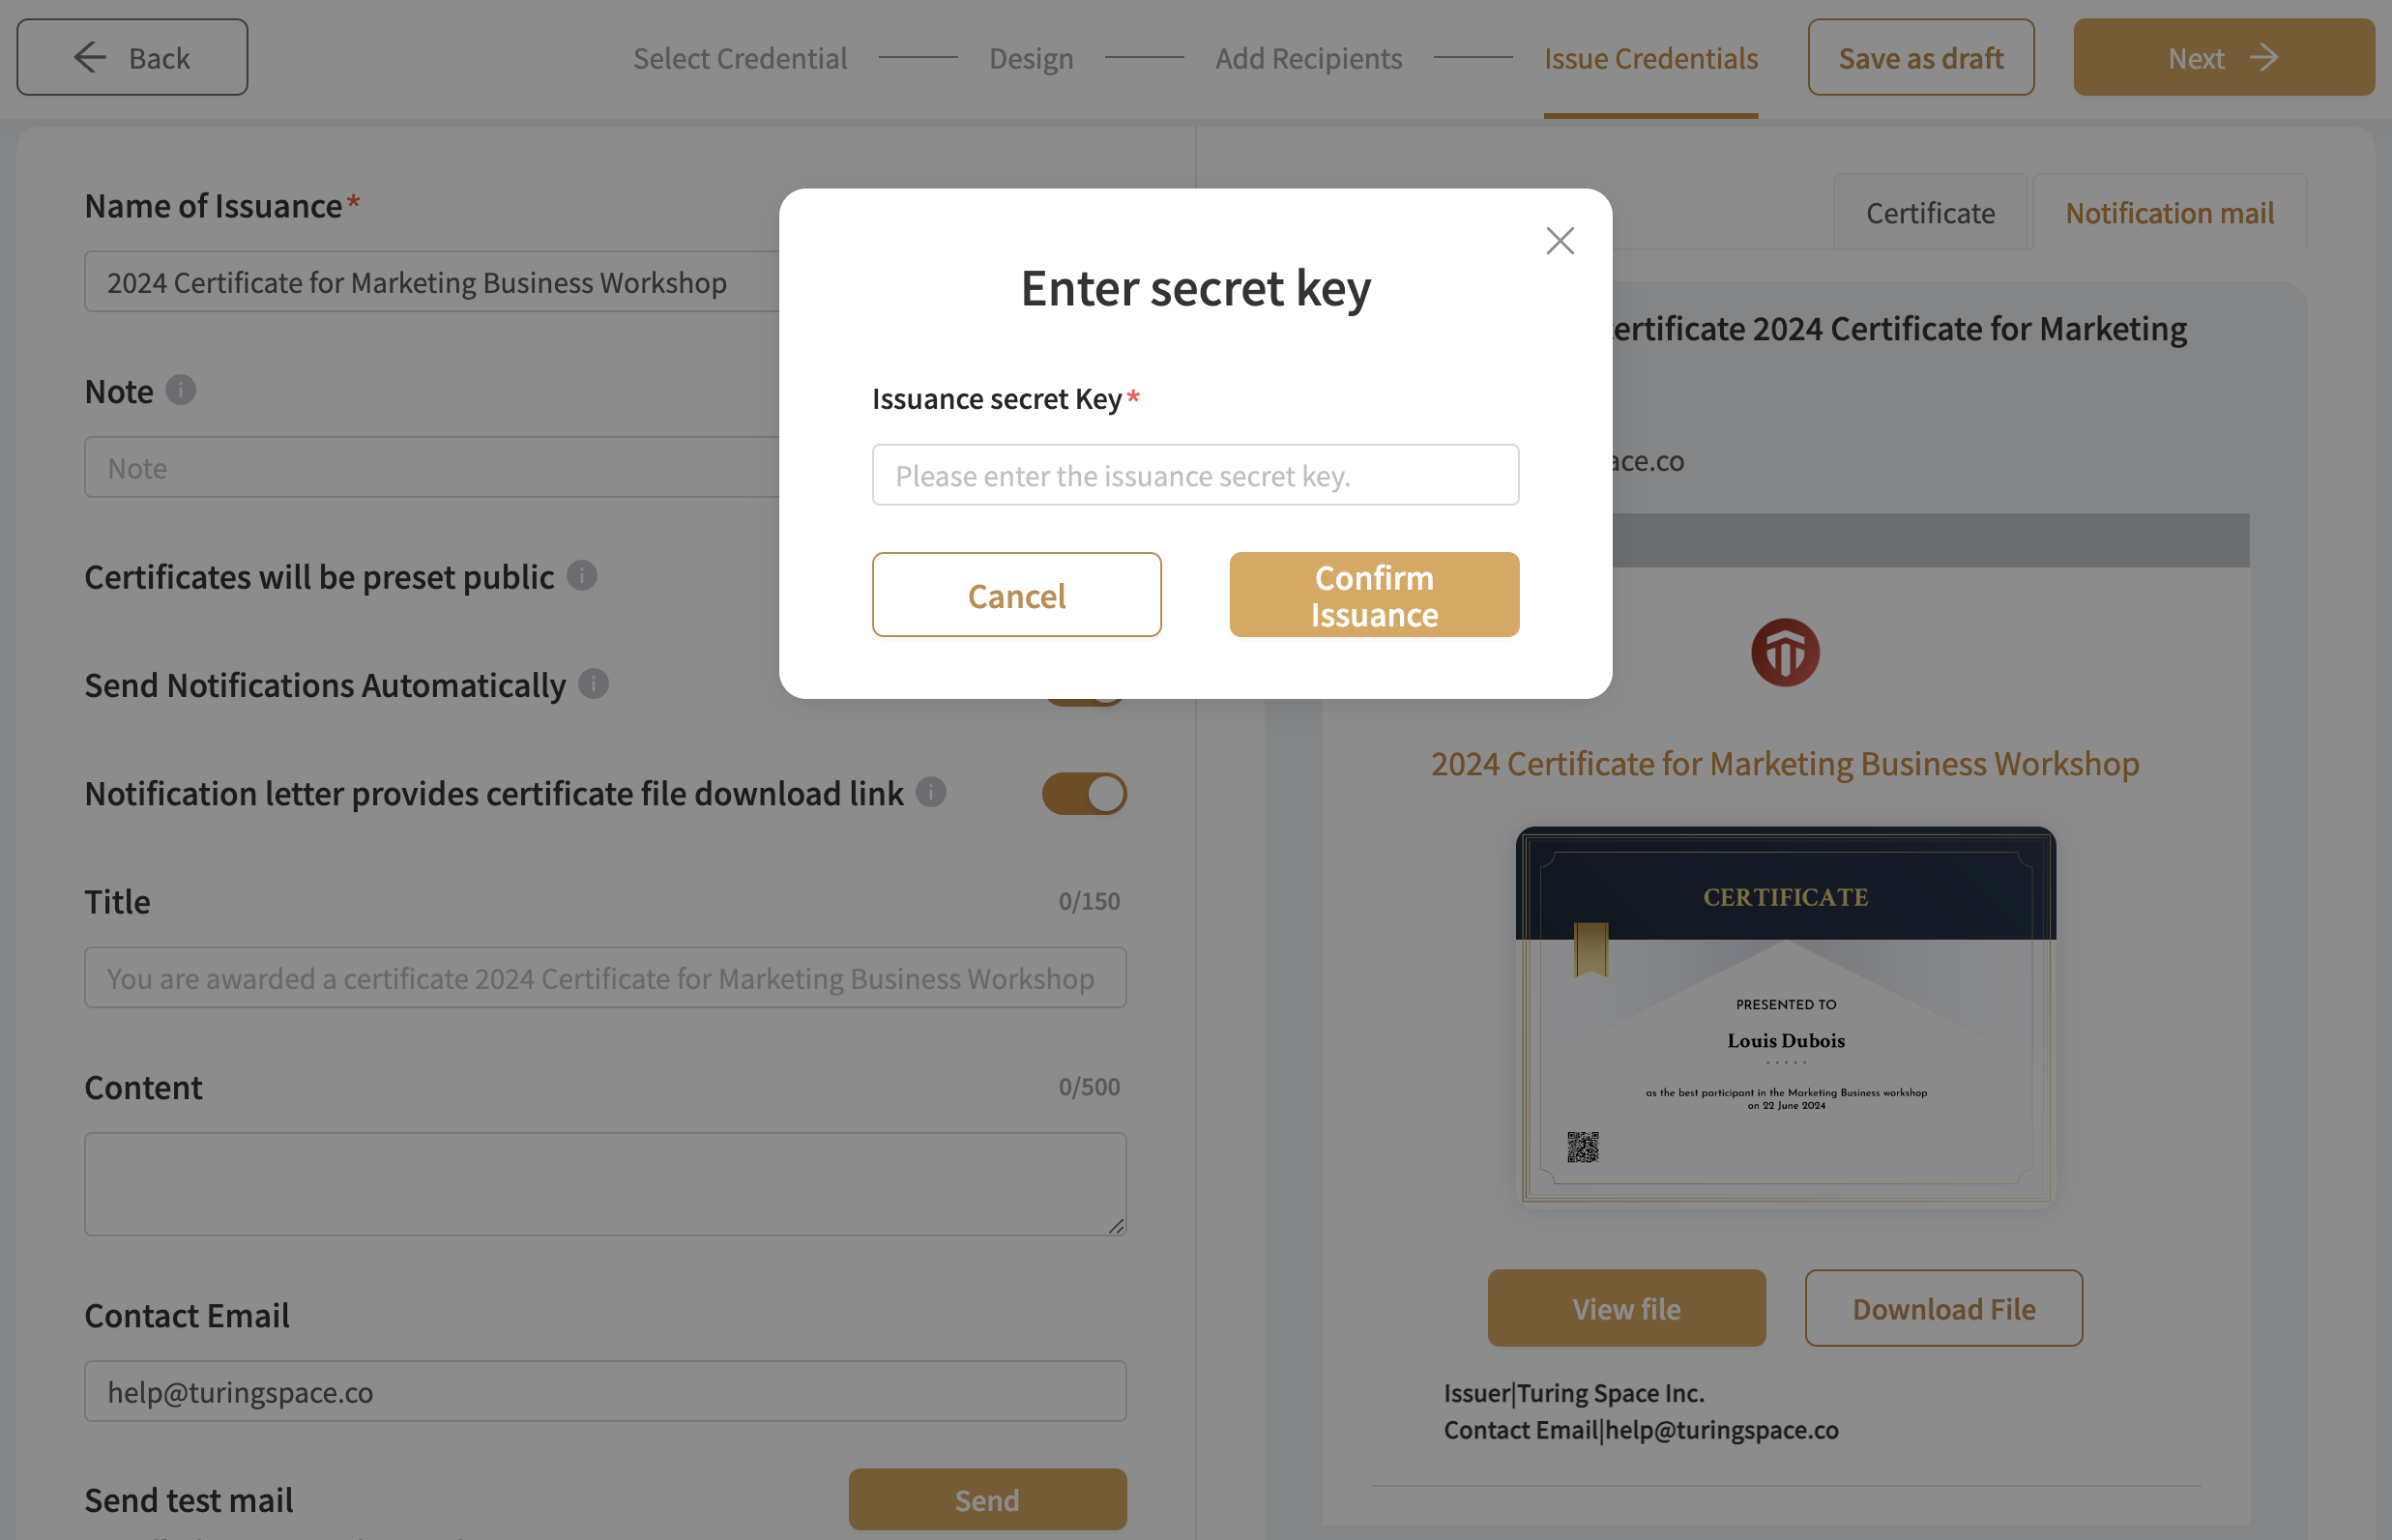Click Save as draft
This screenshot has width=2392, height=1540.
coord(1920,58)
